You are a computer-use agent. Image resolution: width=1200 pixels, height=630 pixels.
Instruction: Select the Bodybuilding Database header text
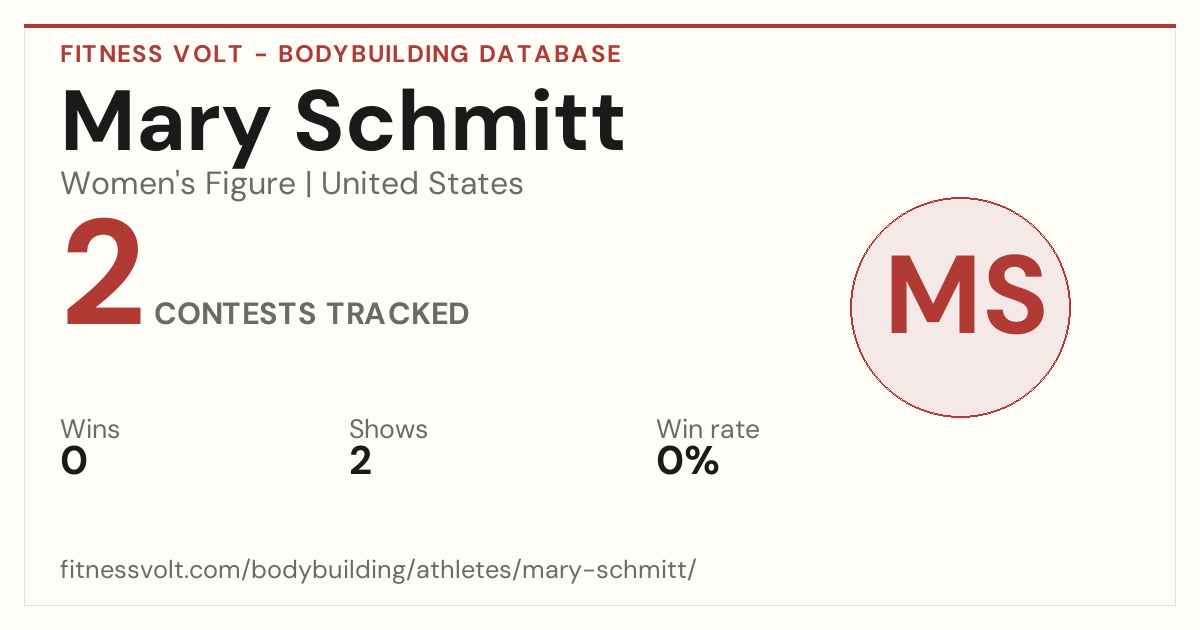[x=450, y=54]
